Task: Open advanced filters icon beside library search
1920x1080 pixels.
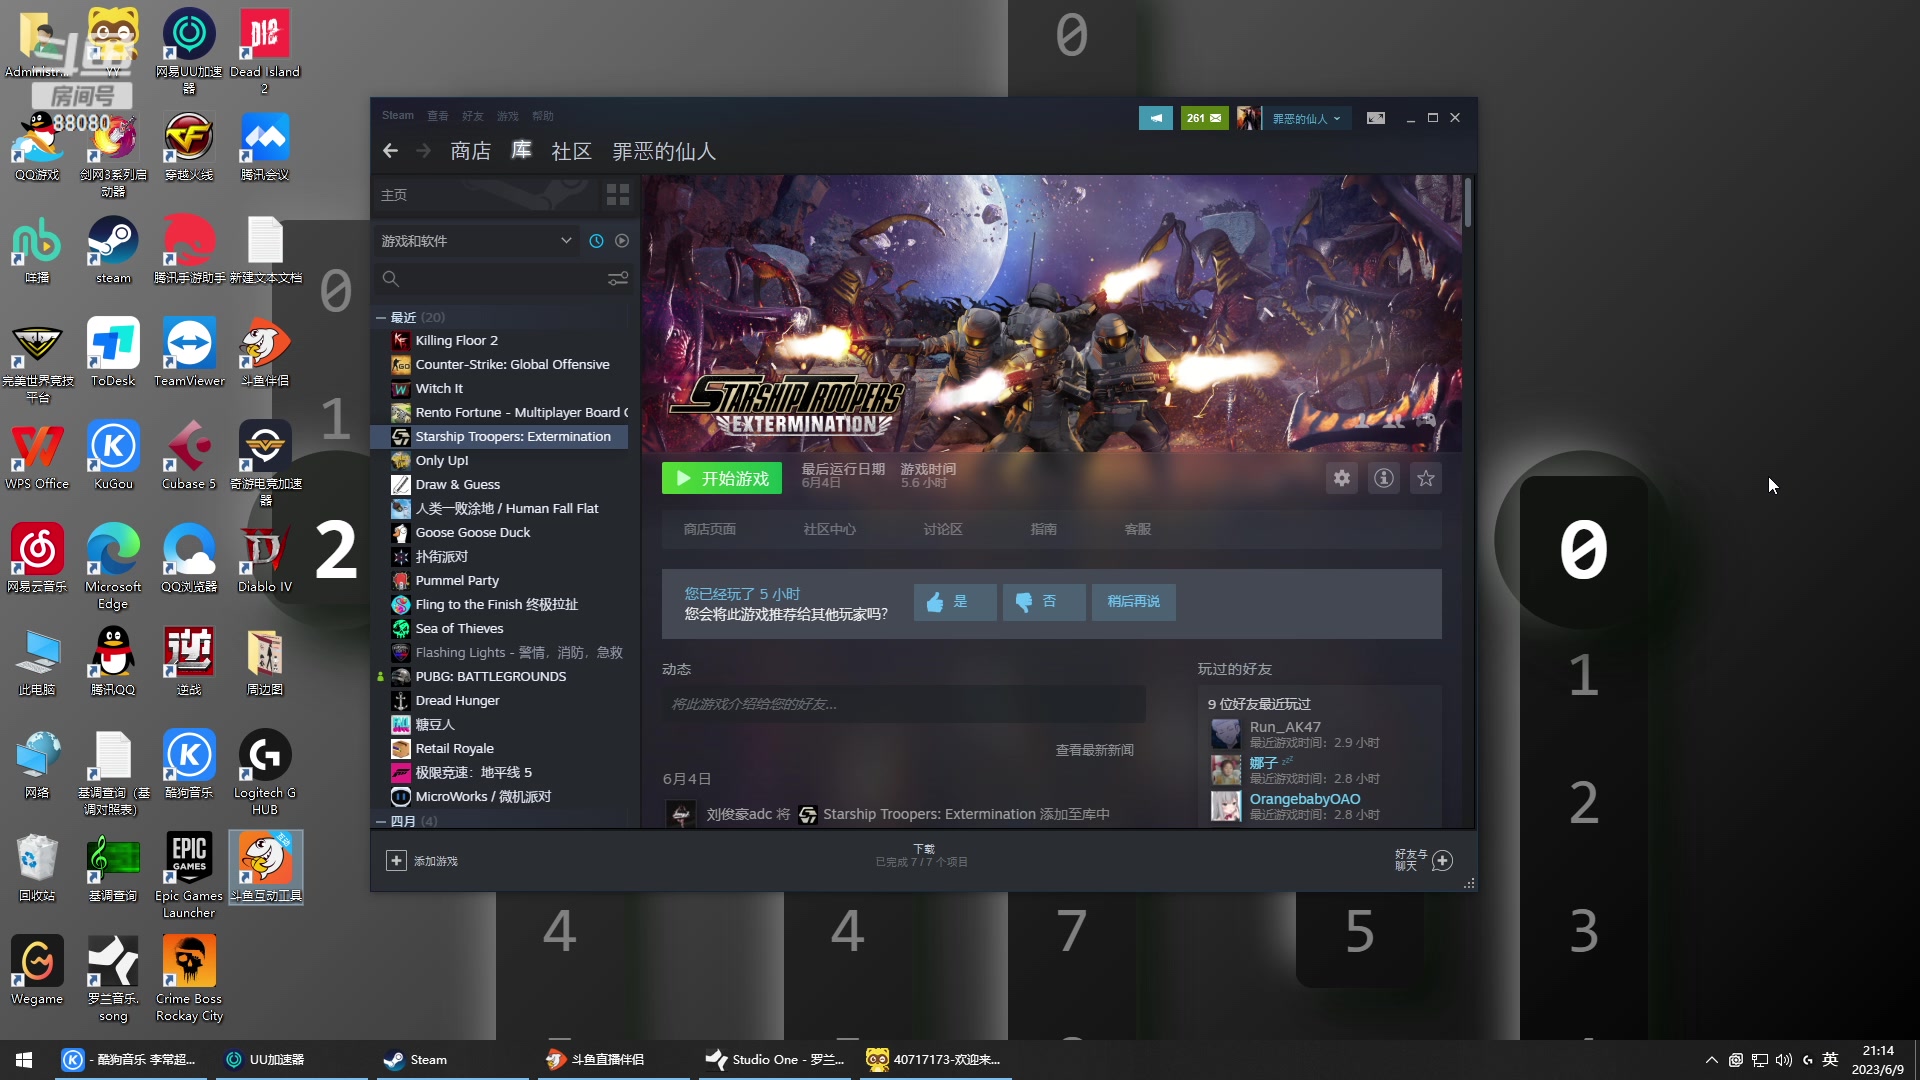Action: 618,279
